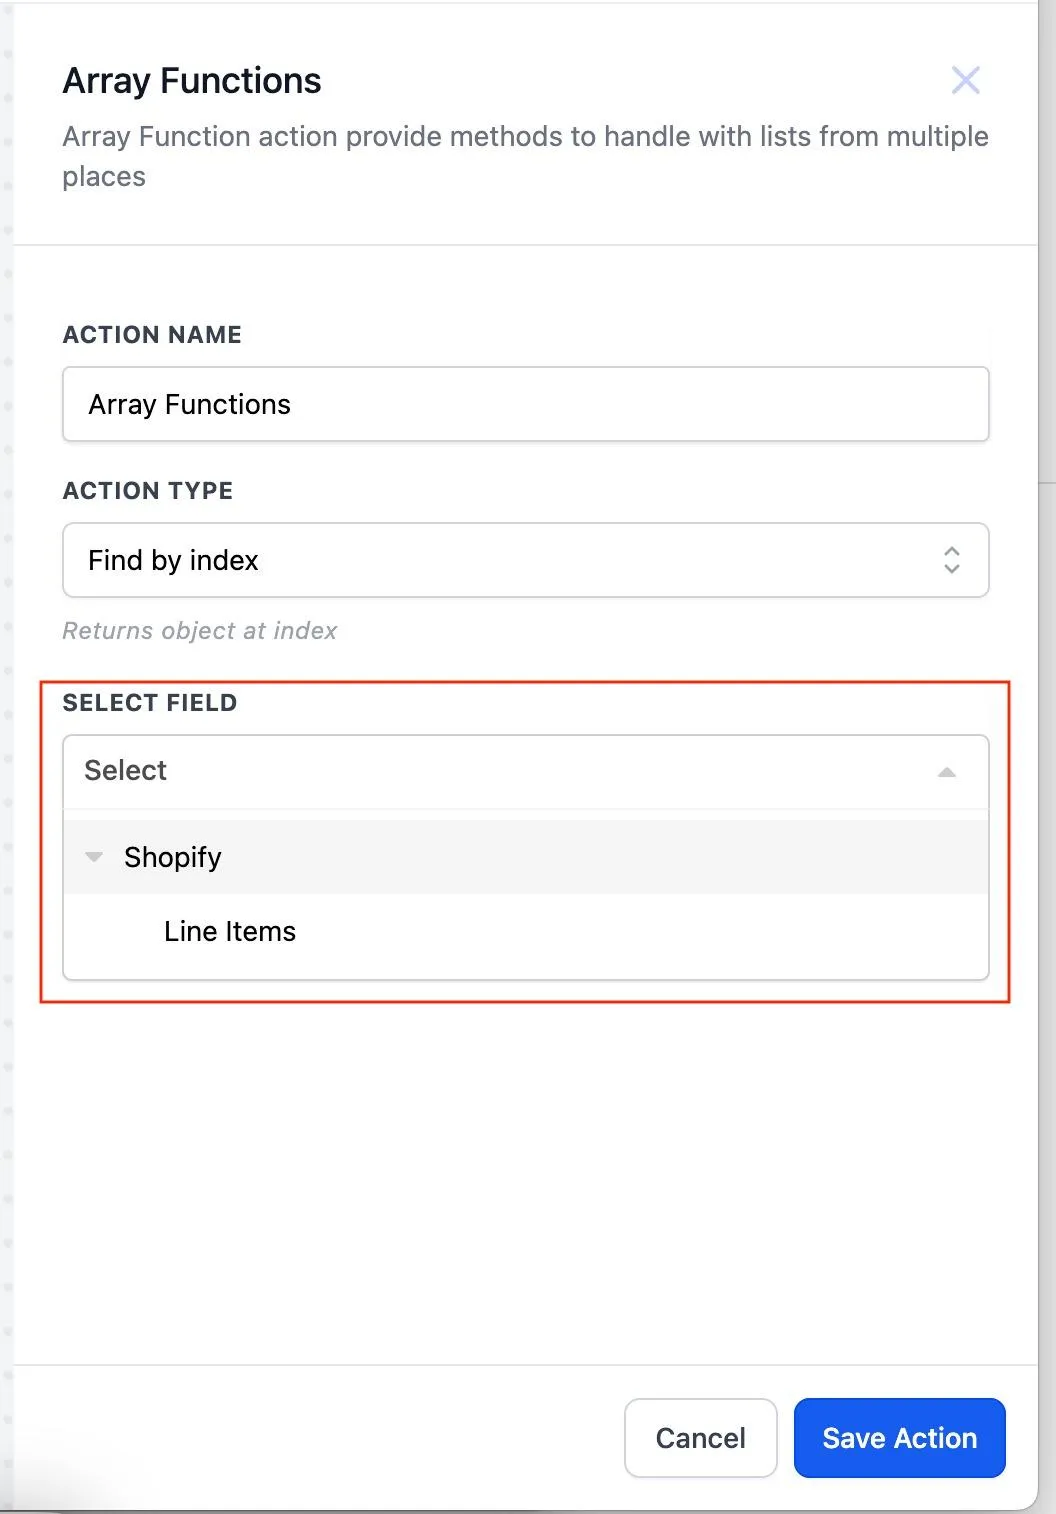Click the 'ACTION NAME' label
Viewport: 1056px width, 1514px height.
pyautogui.click(x=152, y=335)
